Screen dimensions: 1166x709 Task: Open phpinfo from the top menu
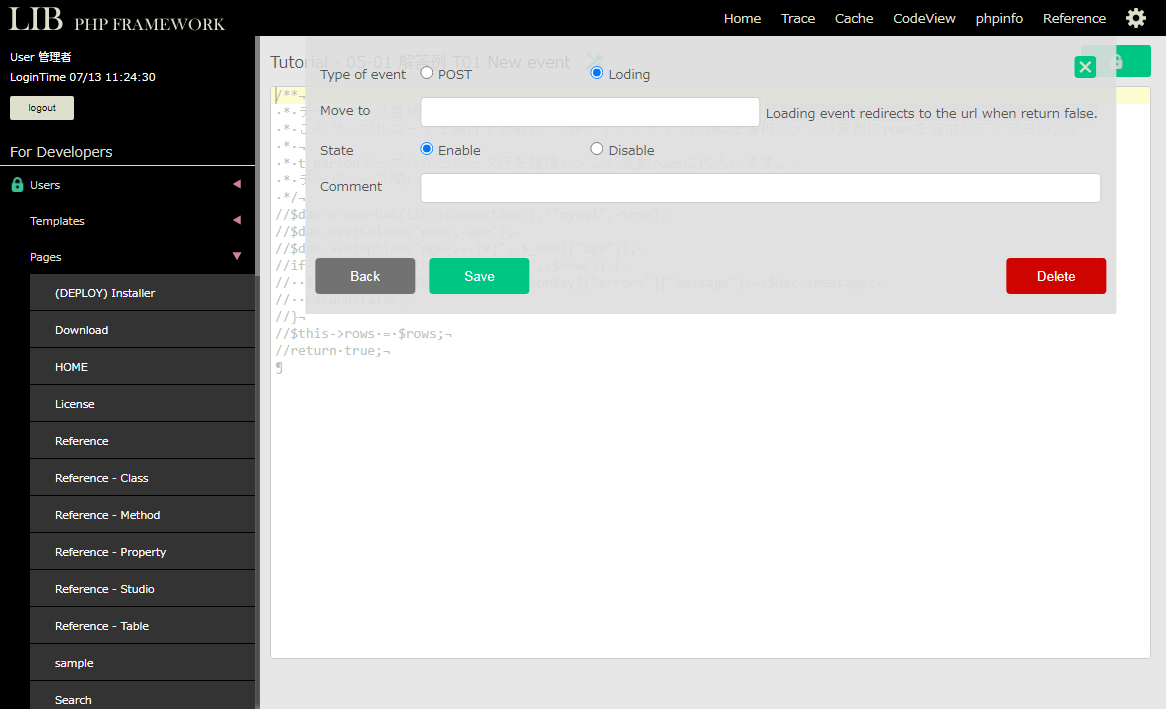(x=999, y=18)
